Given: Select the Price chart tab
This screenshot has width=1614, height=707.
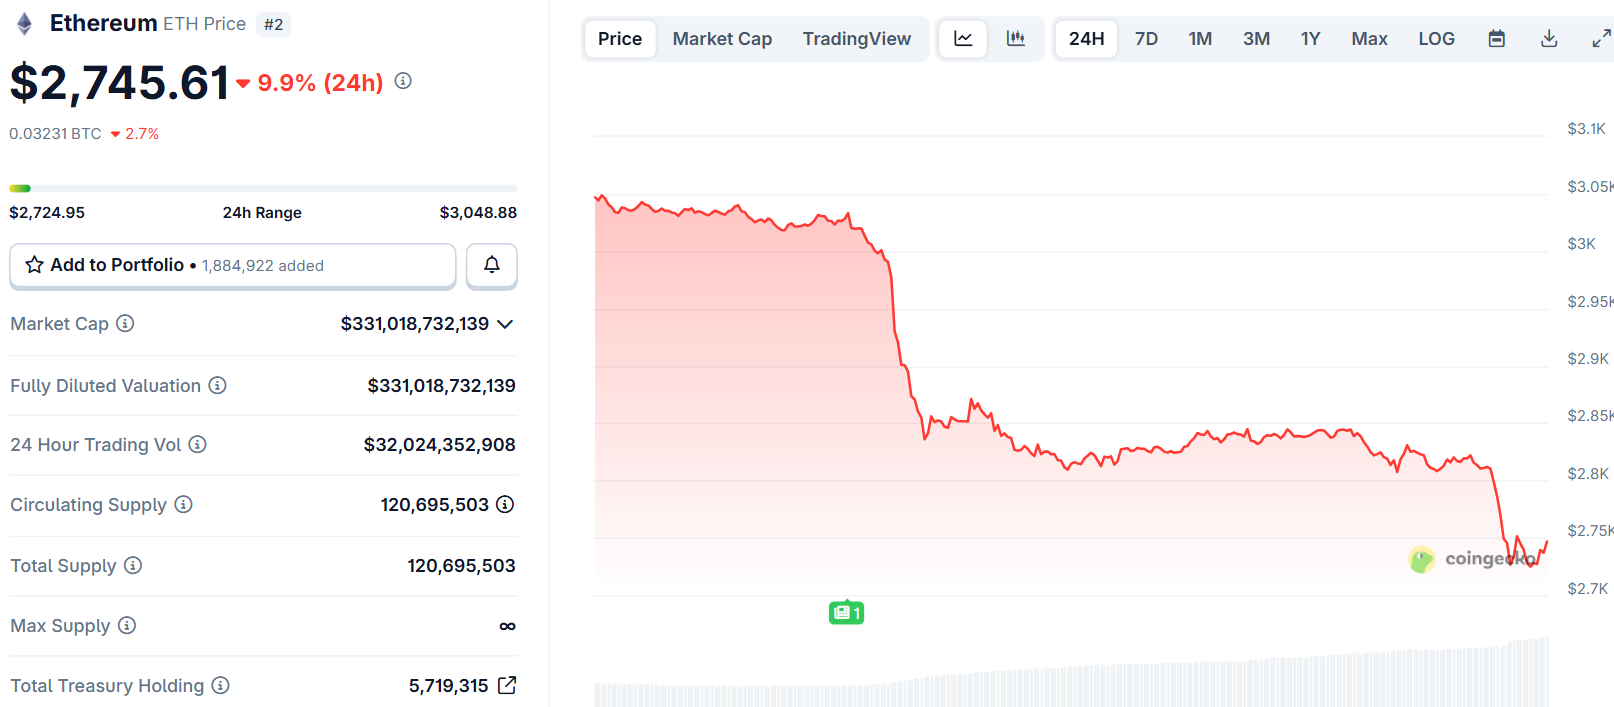Looking at the screenshot, I should 620,39.
